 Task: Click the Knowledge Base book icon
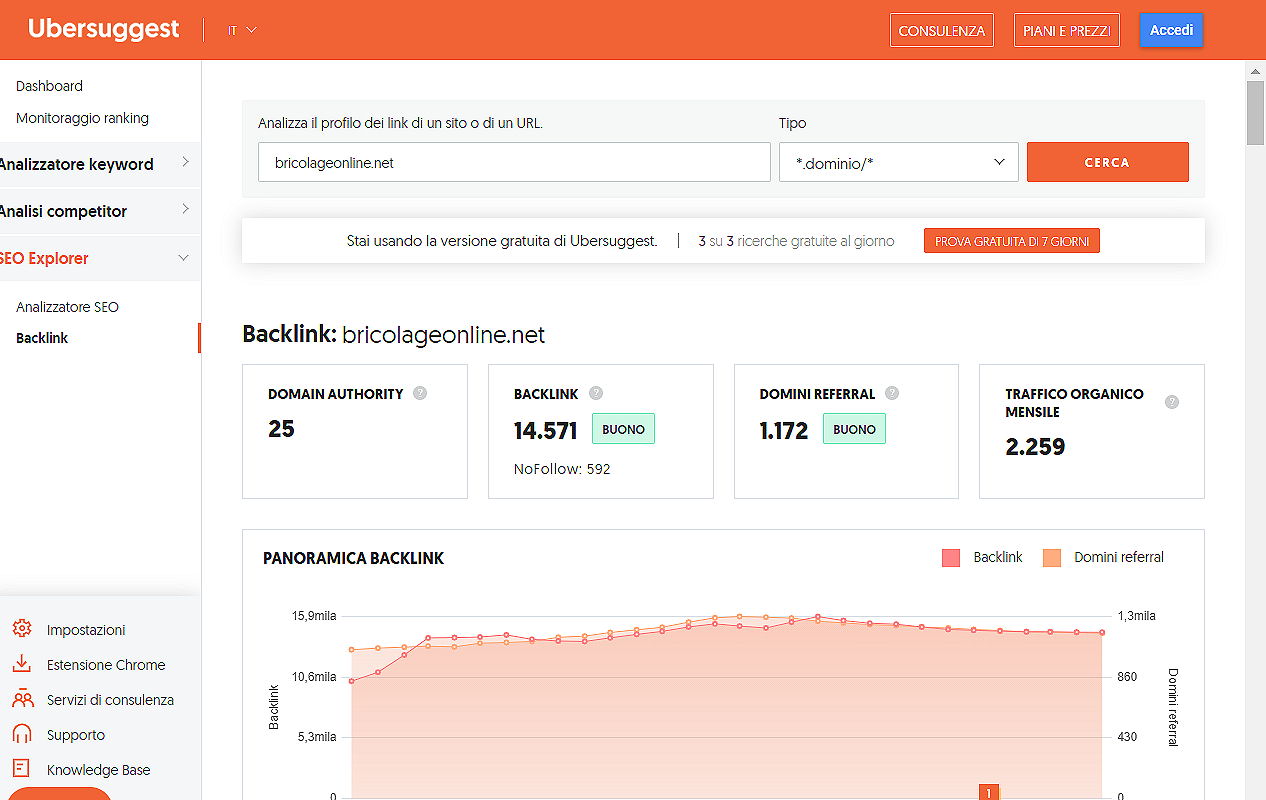click(22, 769)
